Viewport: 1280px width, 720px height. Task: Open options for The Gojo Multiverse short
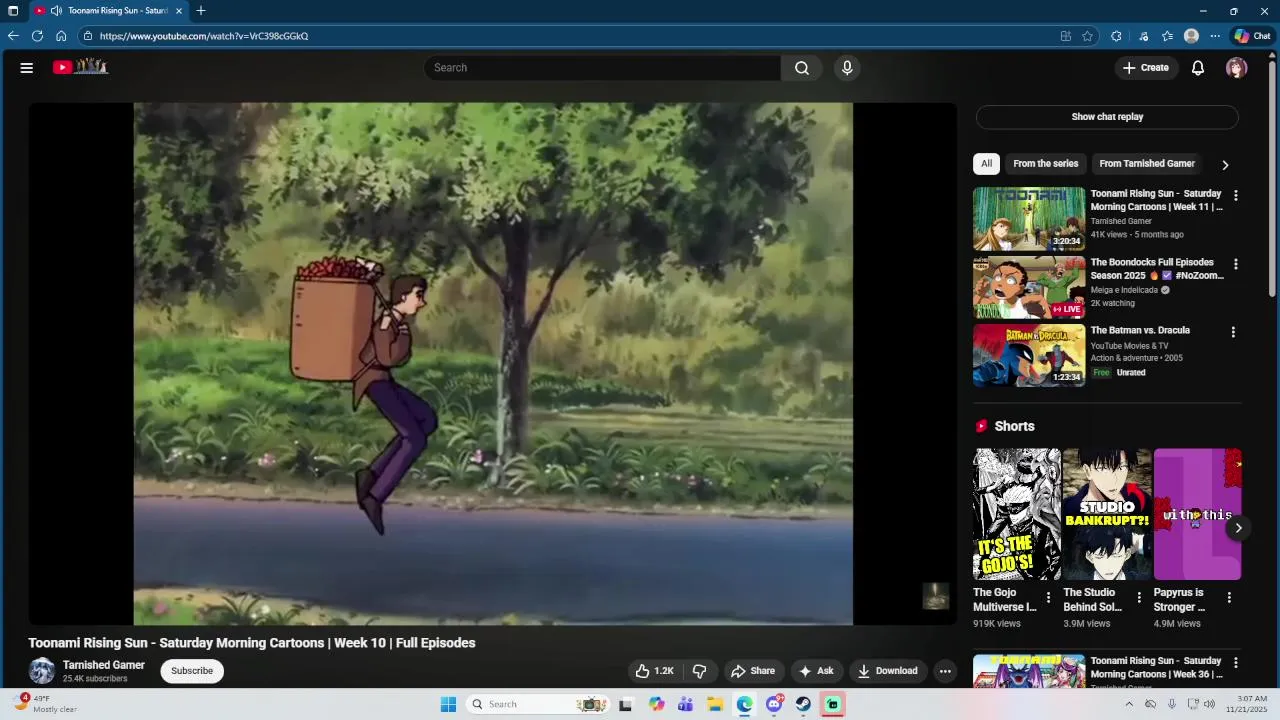[x=1048, y=598]
